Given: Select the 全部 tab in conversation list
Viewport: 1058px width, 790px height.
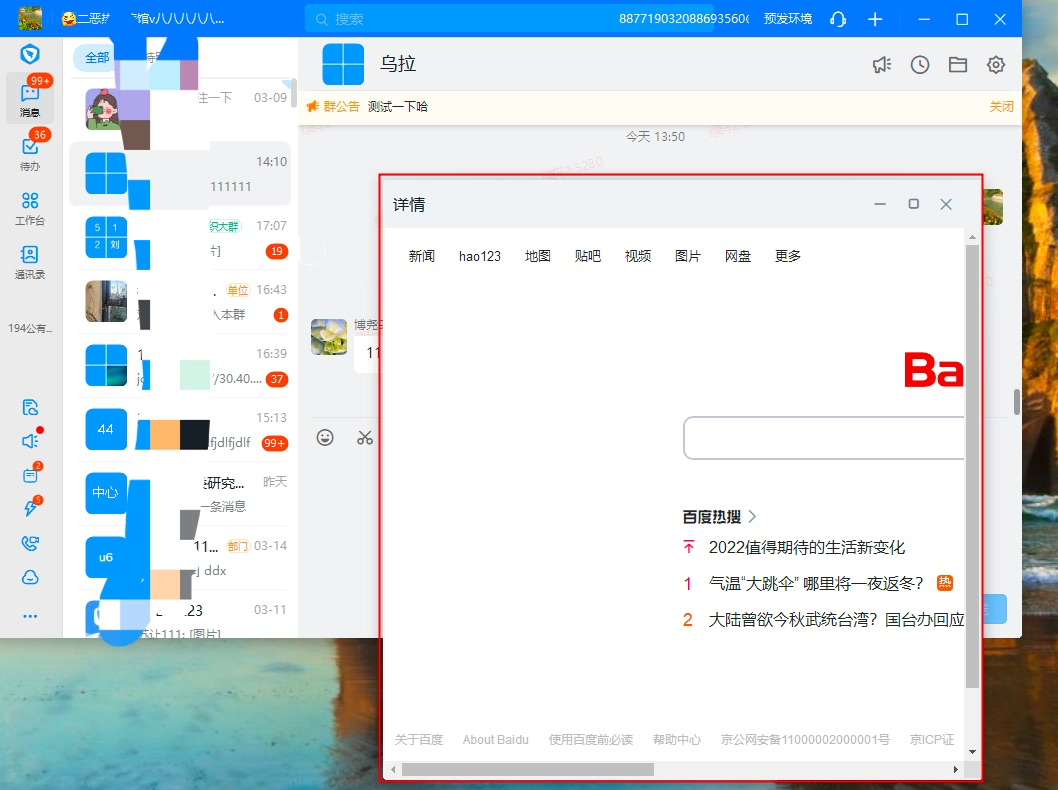Looking at the screenshot, I should point(97,58).
